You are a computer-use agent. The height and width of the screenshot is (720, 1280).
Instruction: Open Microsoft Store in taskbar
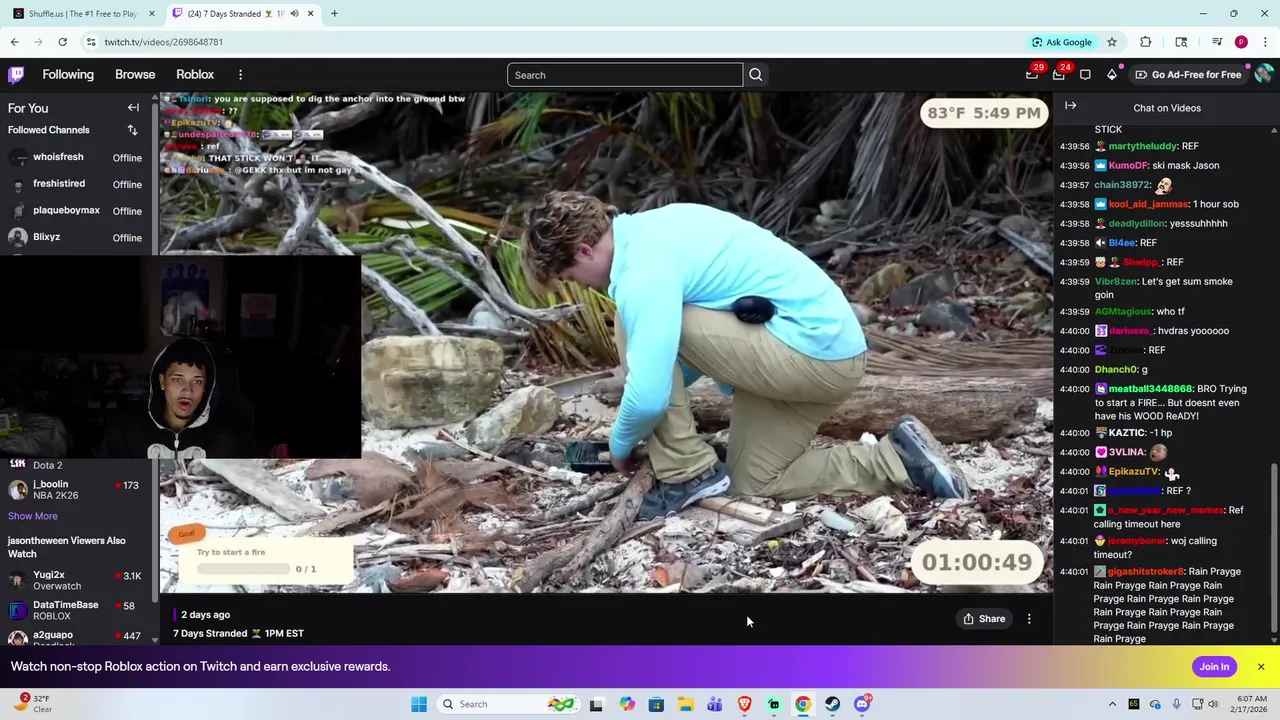tap(656, 704)
